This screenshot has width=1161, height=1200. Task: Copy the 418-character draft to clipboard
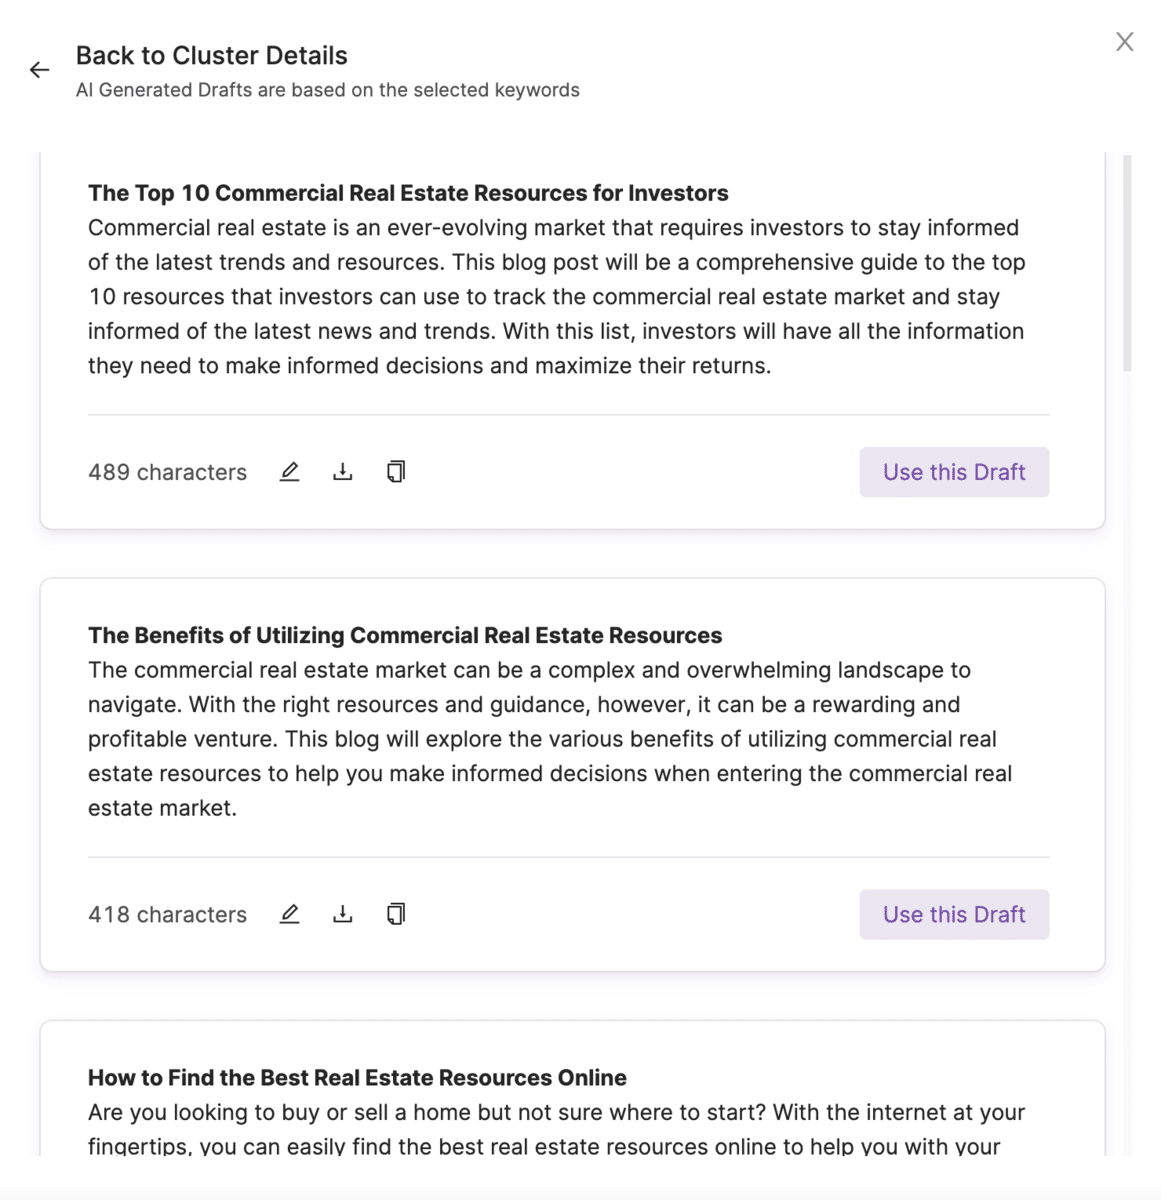click(396, 914)
